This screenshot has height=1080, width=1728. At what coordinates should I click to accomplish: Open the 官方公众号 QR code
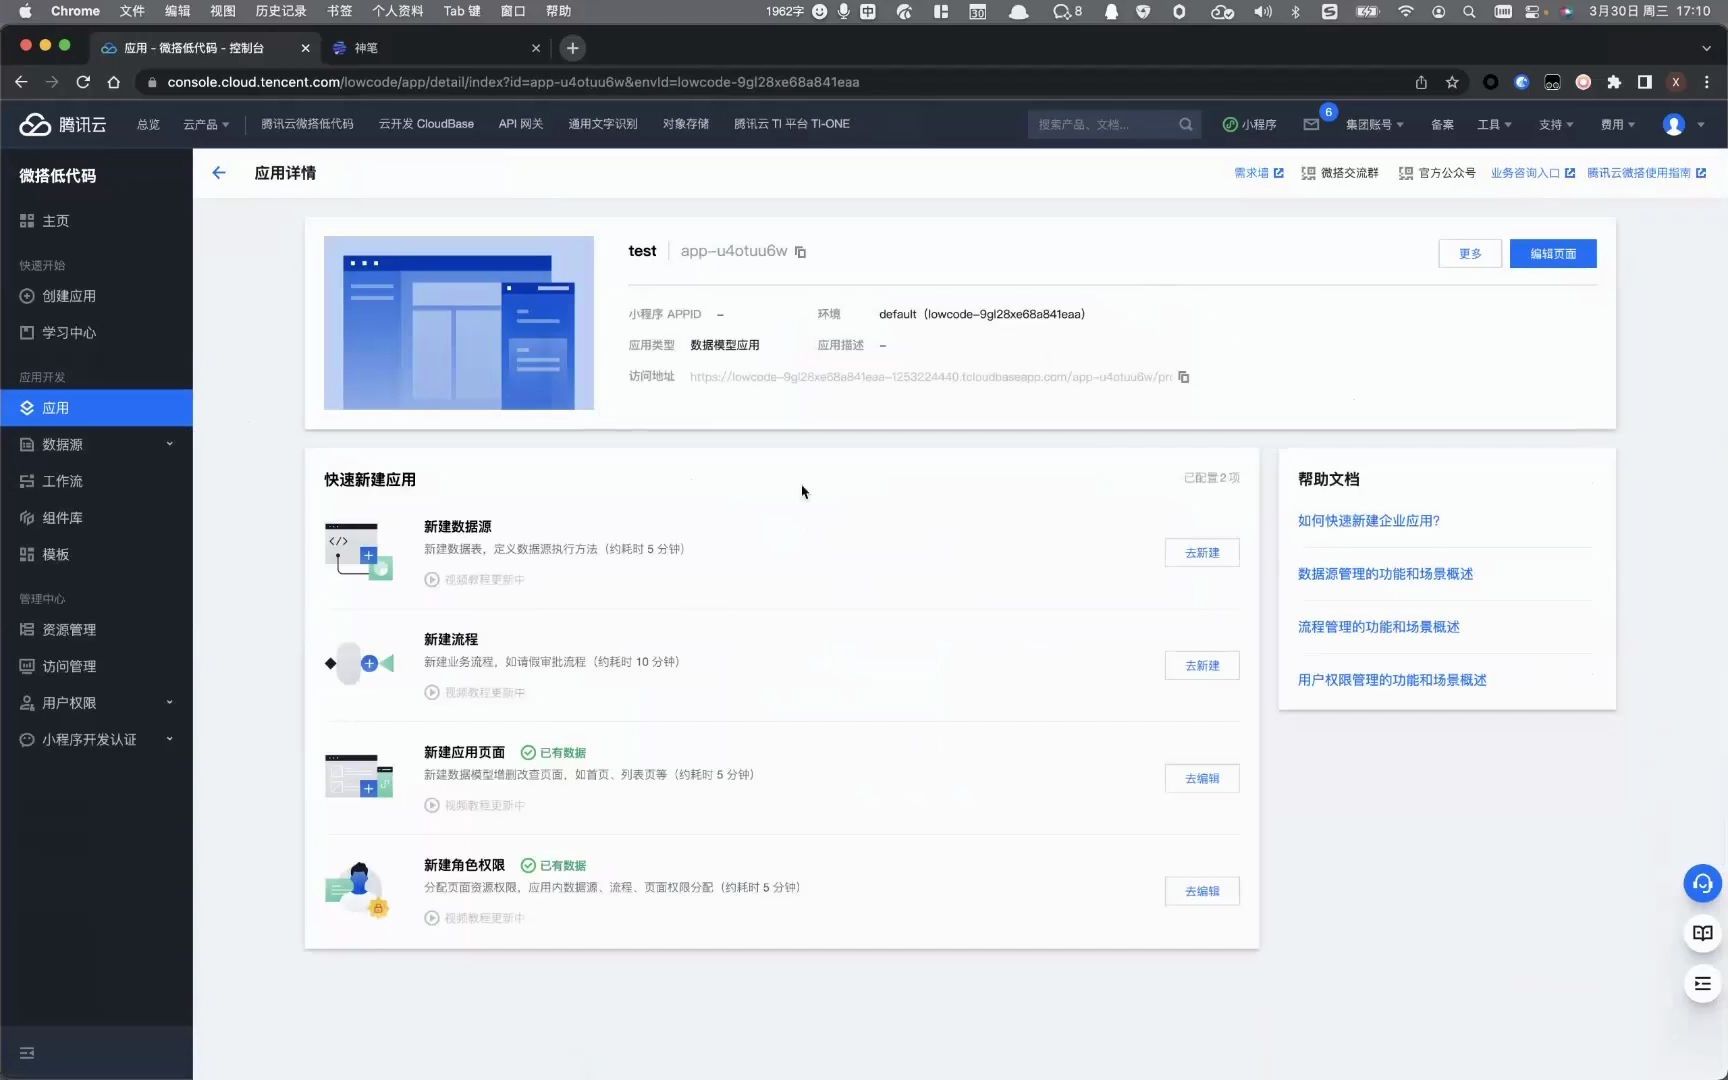[1437, 173]
